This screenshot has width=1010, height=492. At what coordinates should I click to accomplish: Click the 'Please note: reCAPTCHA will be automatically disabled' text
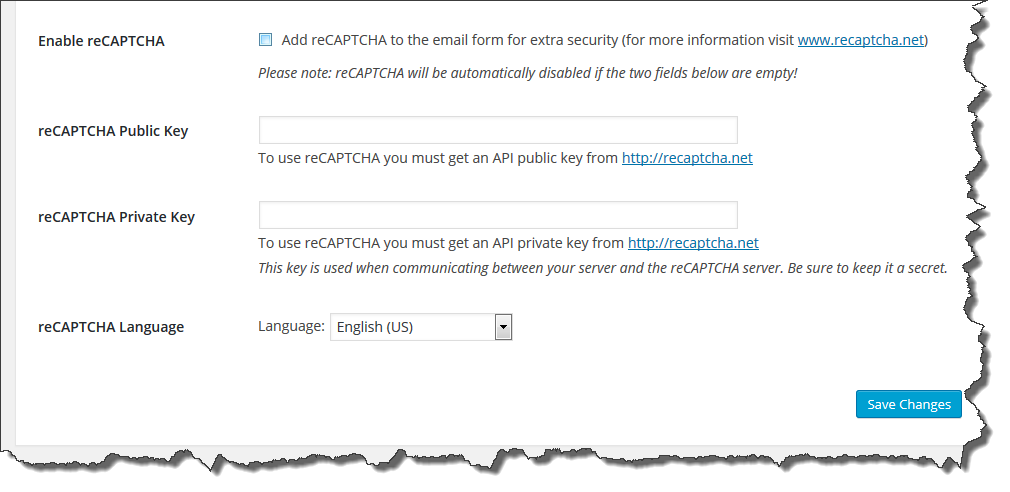pos(528,73)
